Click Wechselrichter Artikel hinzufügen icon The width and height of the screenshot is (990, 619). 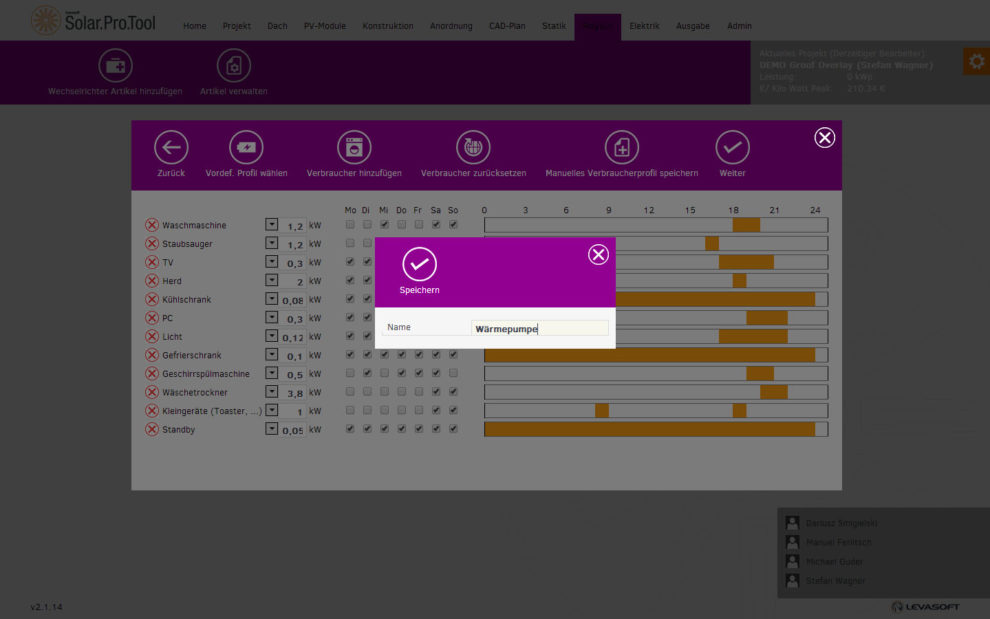point(115,66)
